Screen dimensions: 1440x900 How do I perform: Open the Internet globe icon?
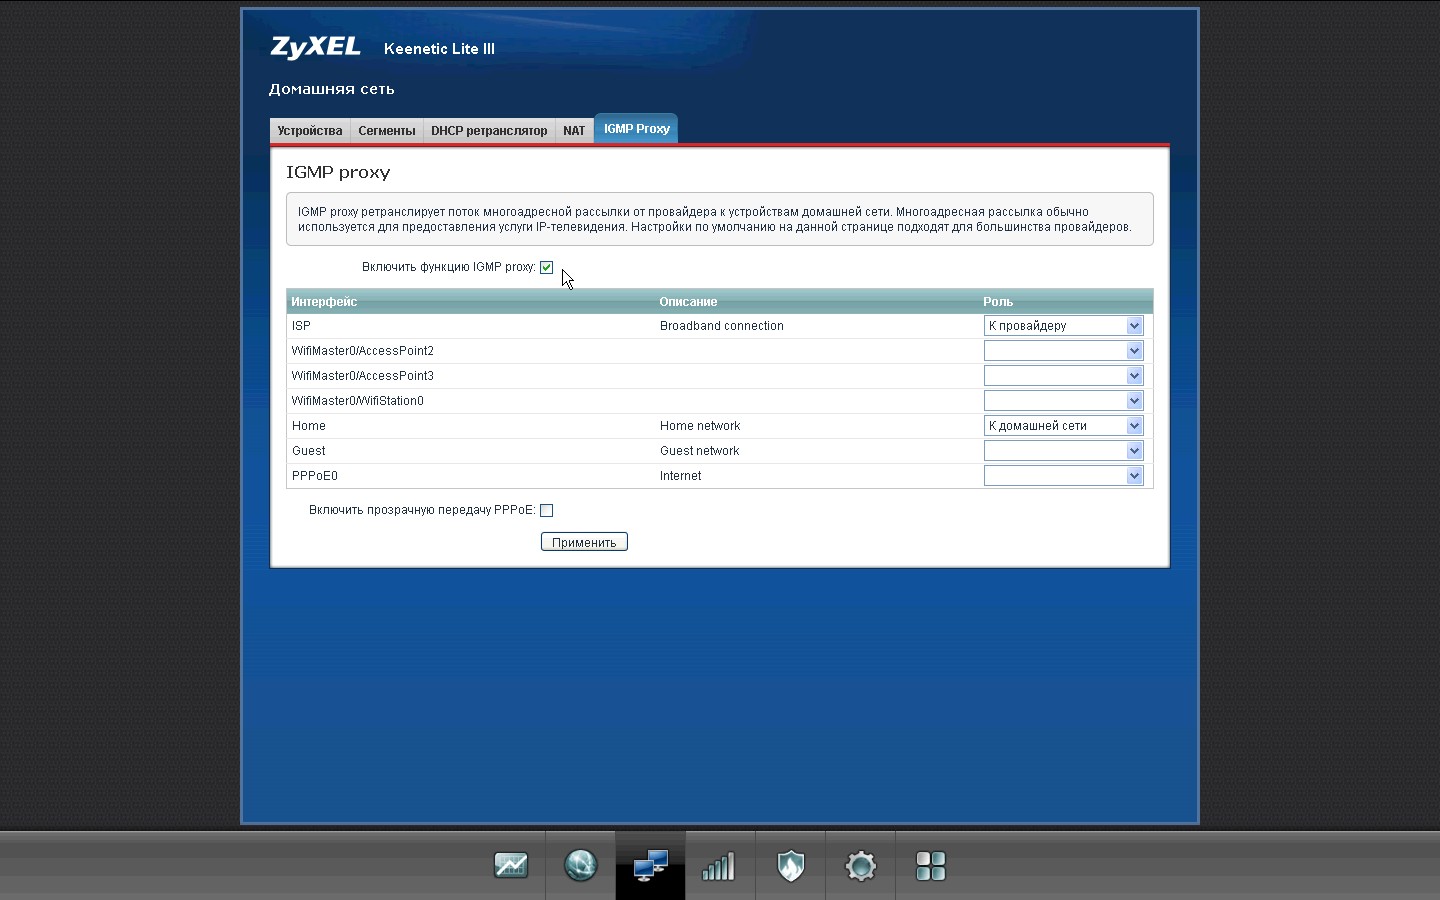[580, 865]
